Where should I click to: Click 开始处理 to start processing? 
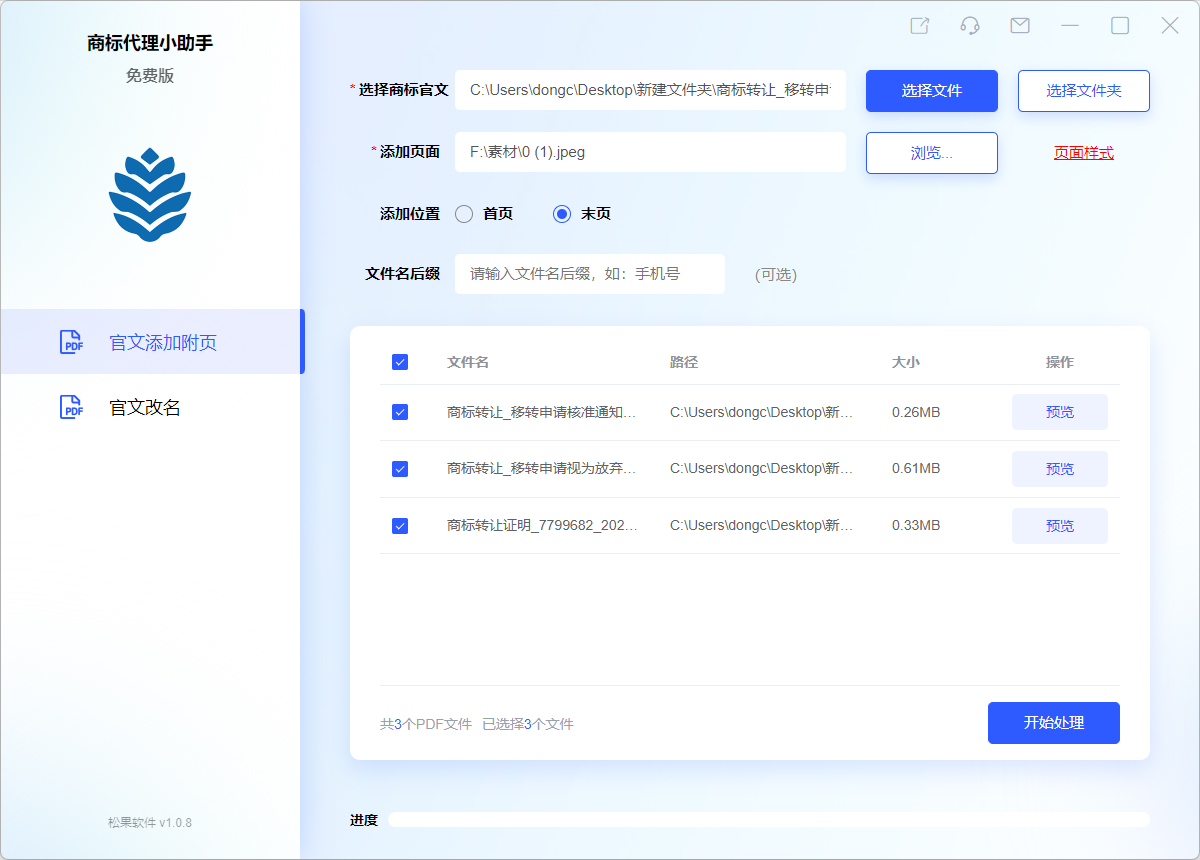point(1053,722)
